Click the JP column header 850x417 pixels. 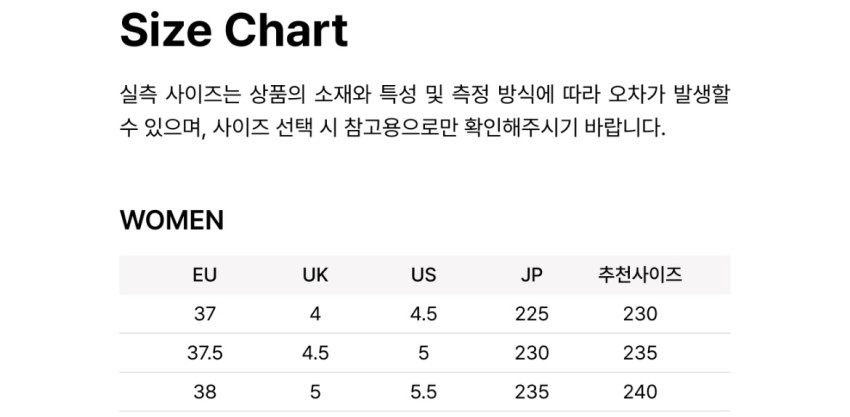click(532, 275)
